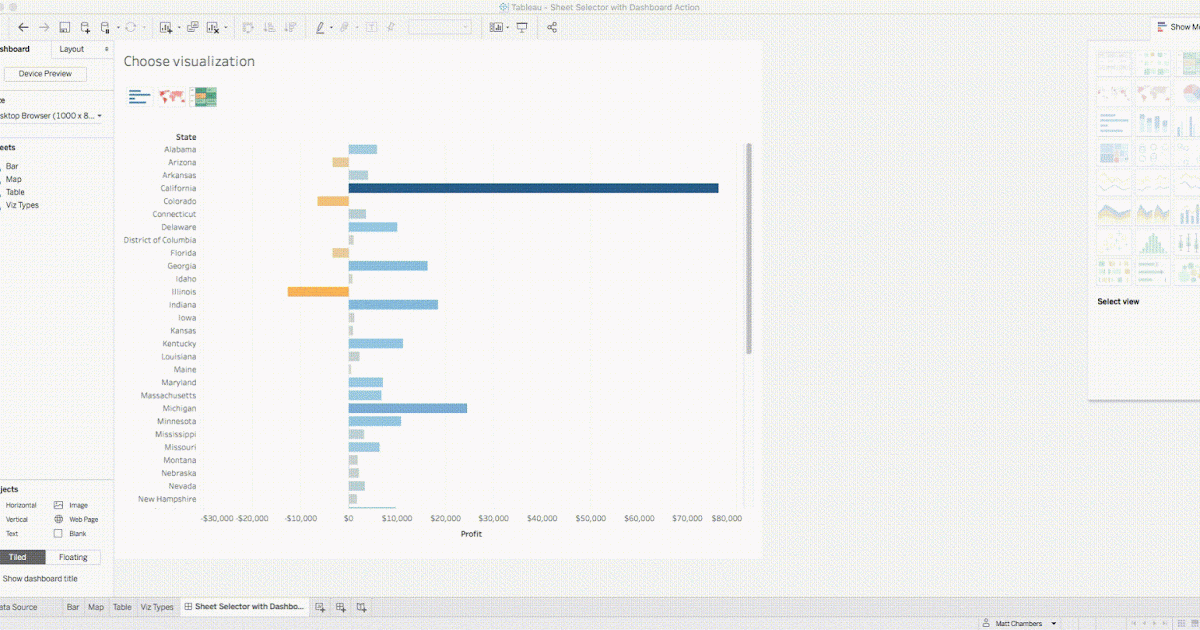Select the map visualization icon

click(x=172, y=96)
